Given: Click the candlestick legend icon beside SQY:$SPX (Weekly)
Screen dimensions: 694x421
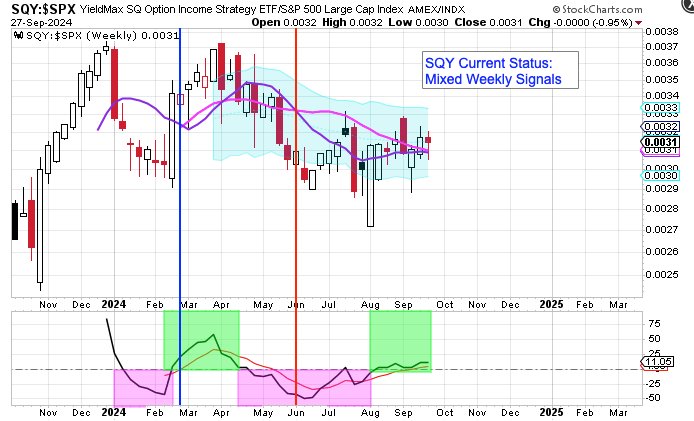Looking at the screenshot, I should 18,36.
